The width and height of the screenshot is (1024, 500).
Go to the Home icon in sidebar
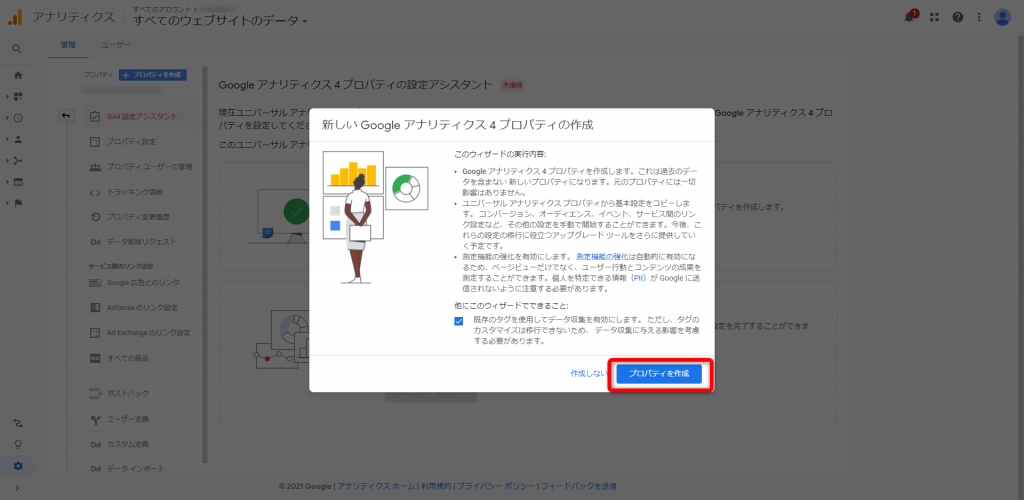(x=18, y=75)
